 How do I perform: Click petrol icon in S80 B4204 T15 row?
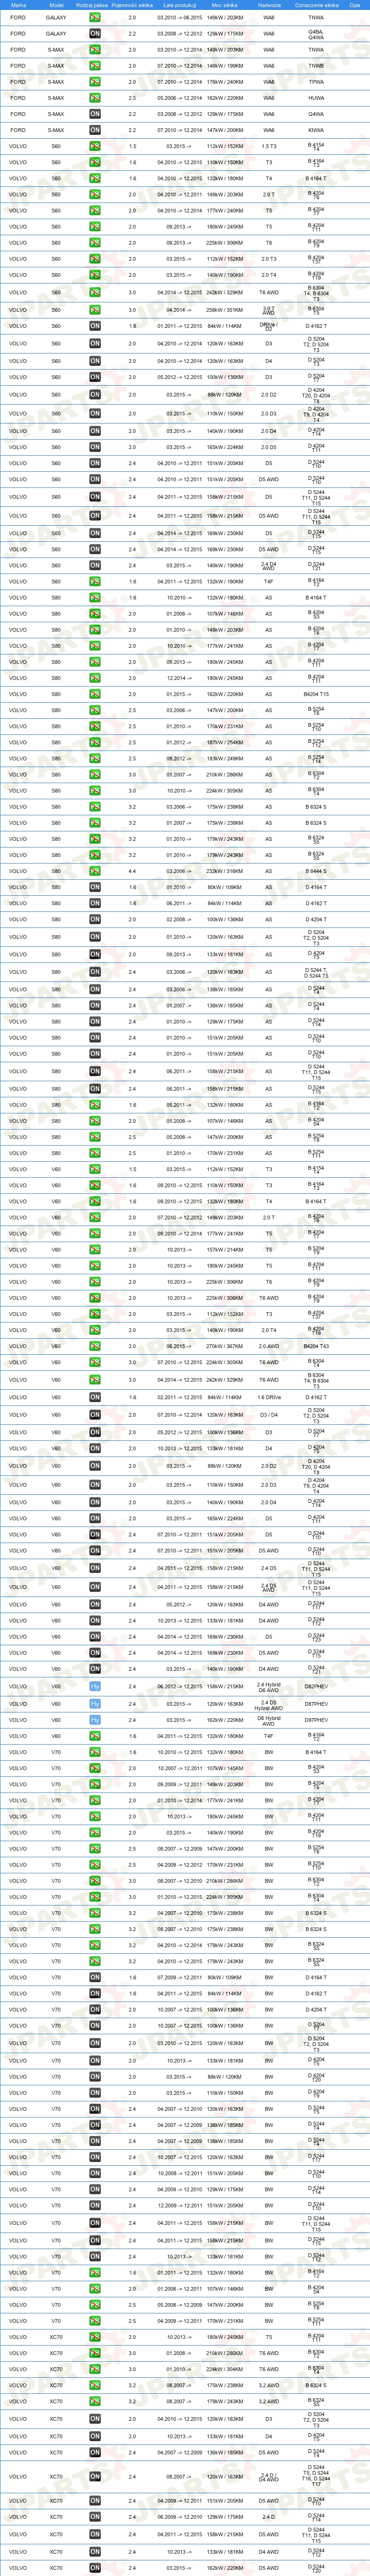coord(95,694)
